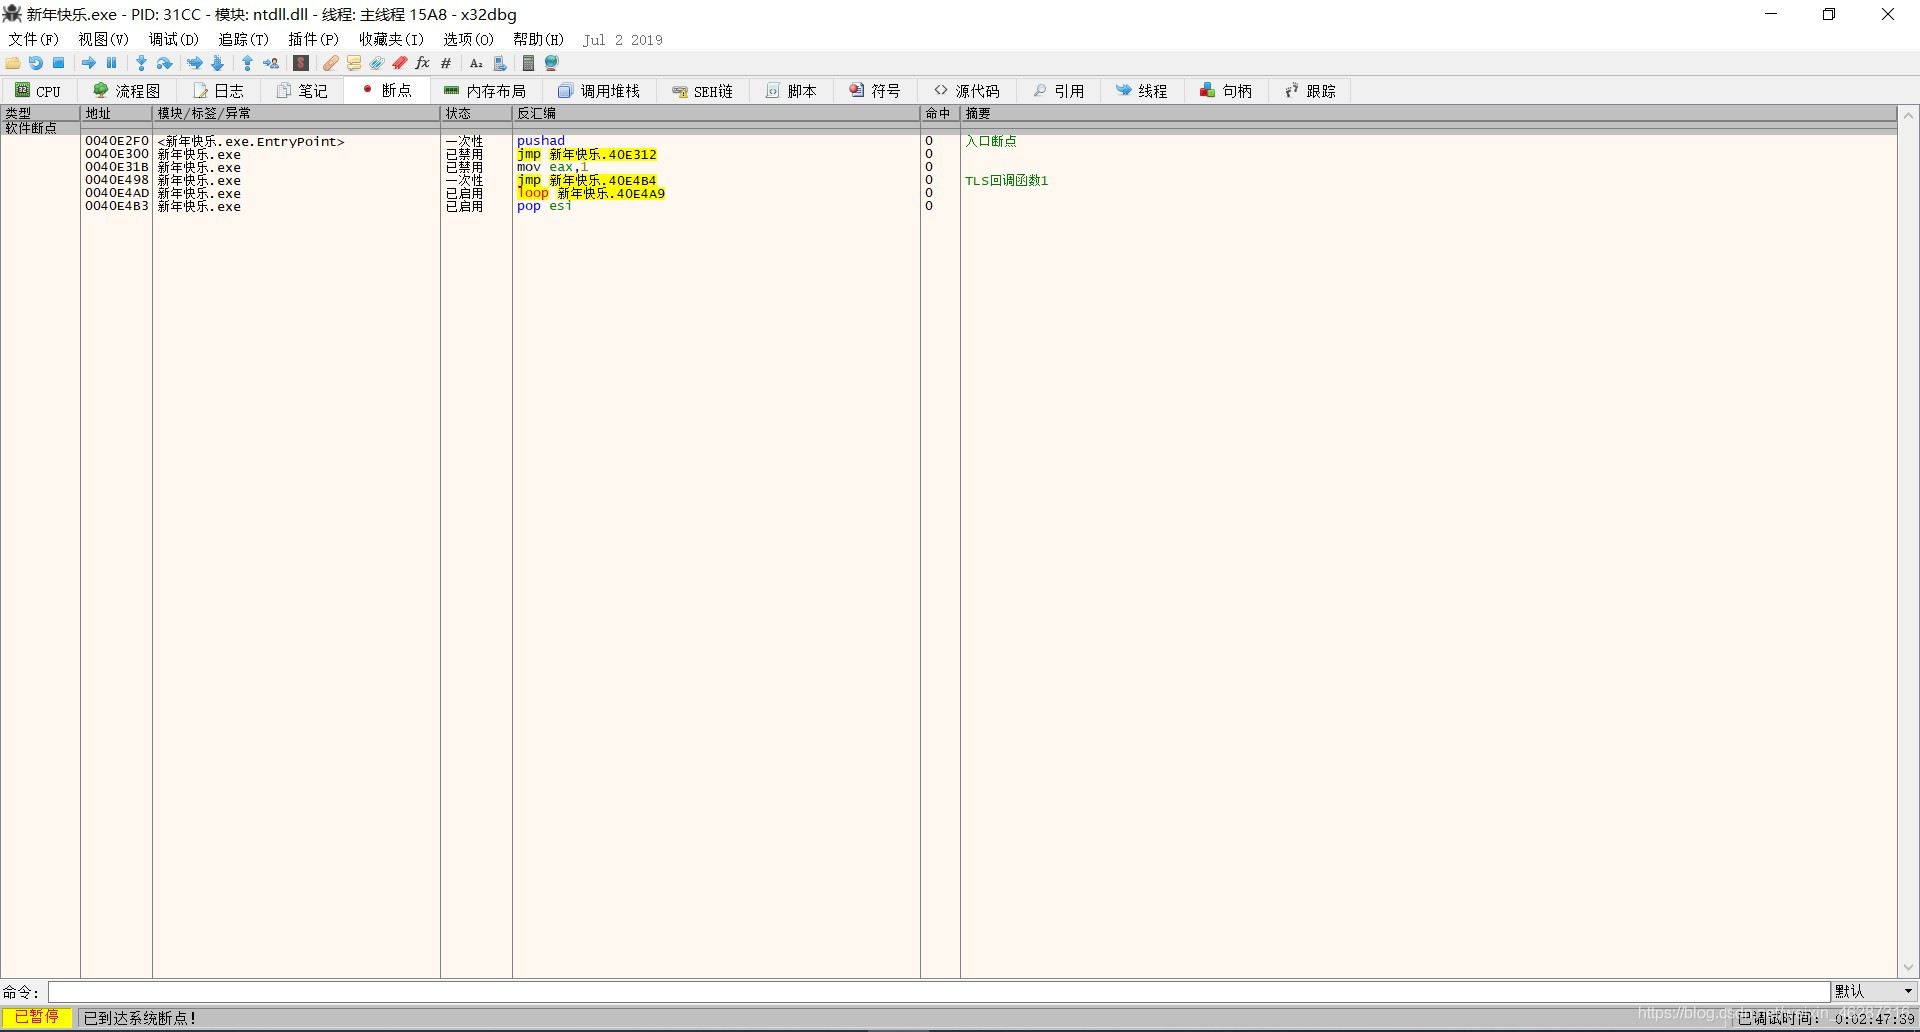1920x1032 pixels.
Task: Click the step over icon
Action: [x=165, y=63]
